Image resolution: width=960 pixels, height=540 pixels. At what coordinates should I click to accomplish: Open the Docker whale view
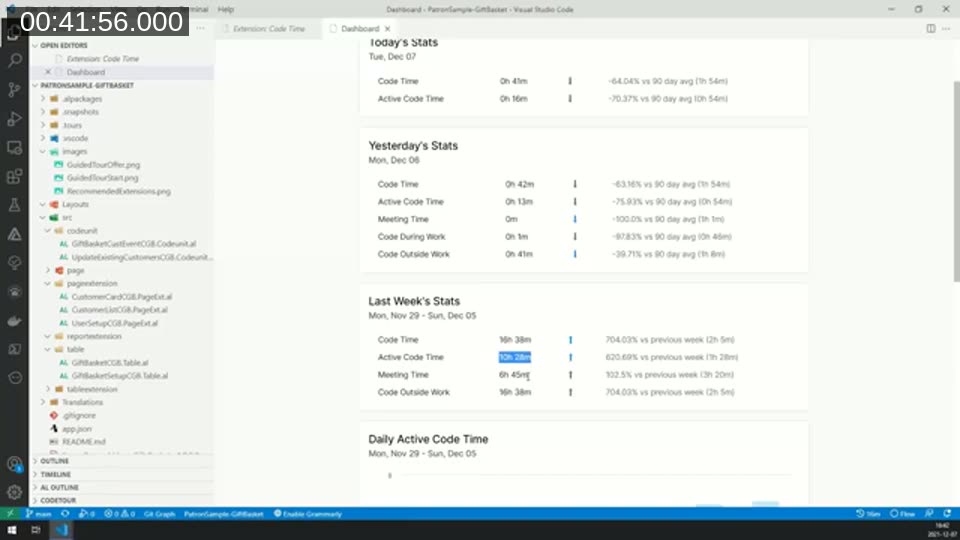14,321
